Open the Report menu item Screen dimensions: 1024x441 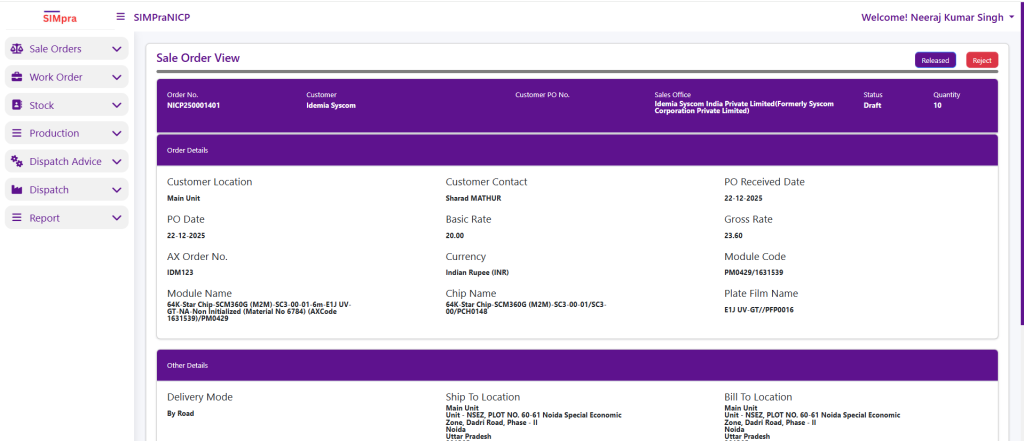(44, 218)
